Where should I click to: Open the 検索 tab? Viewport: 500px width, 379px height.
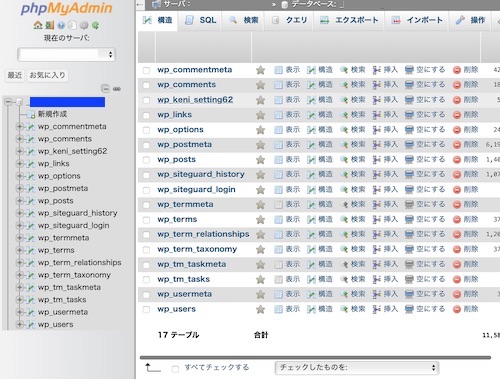coord(244,20)
